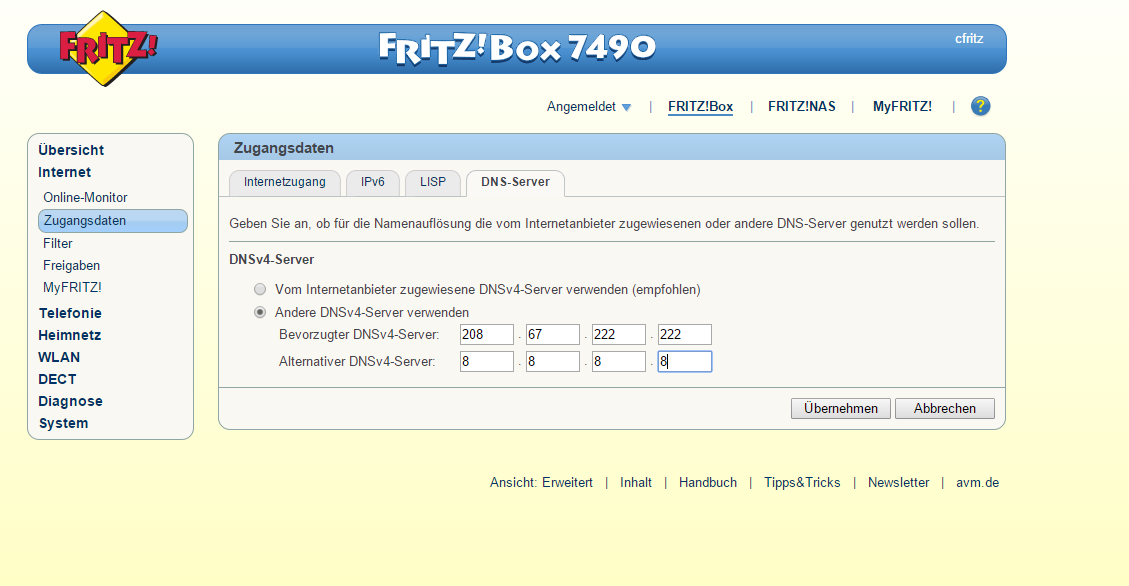The image size is (1129, 586).
Task: Open the DNS-Server tab
Action: [x=516, y=183]
